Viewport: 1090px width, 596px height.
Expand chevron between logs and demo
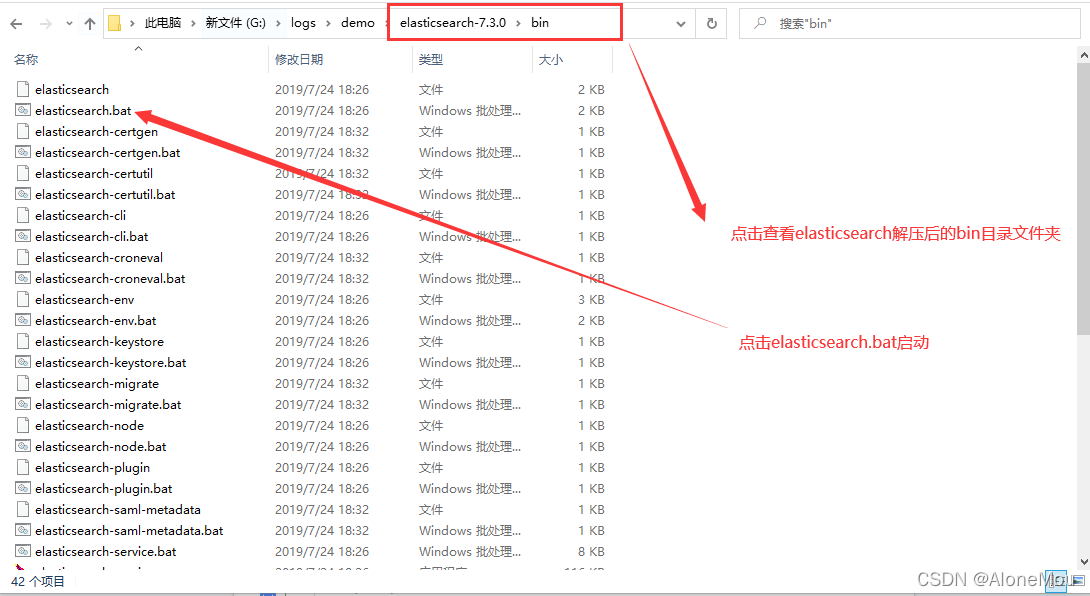coord(328,24)
